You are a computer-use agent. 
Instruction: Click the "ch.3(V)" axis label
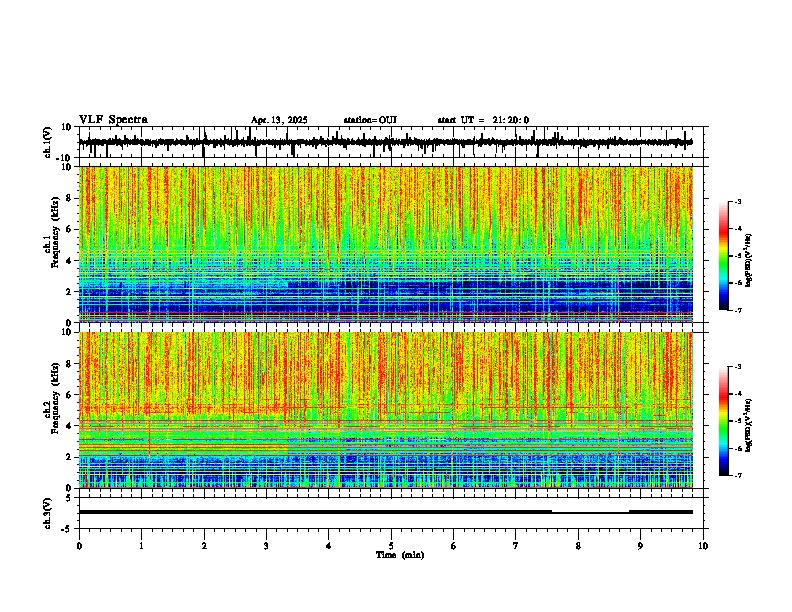[x=48, y=513]
